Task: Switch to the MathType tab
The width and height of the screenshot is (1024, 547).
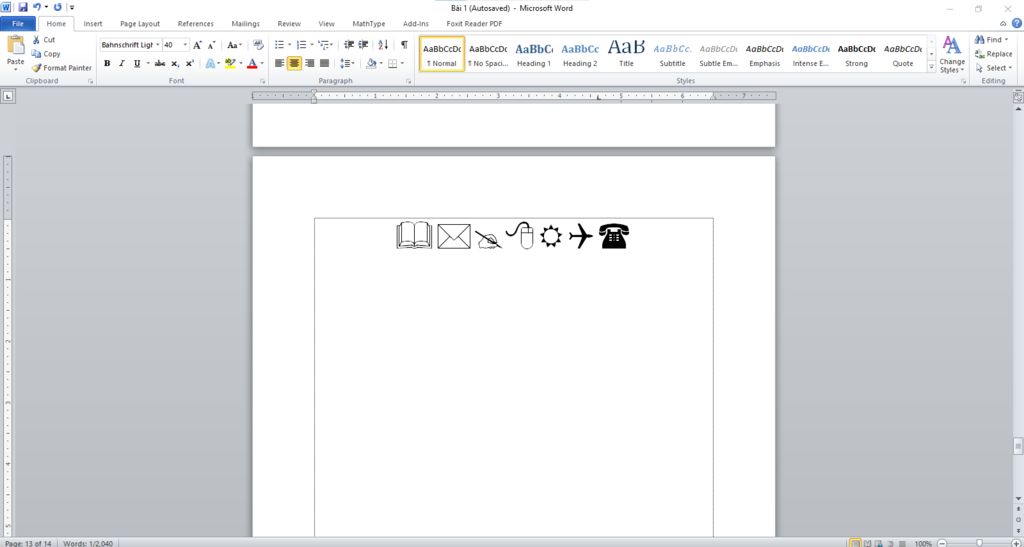Action: [x=369, y=23]
